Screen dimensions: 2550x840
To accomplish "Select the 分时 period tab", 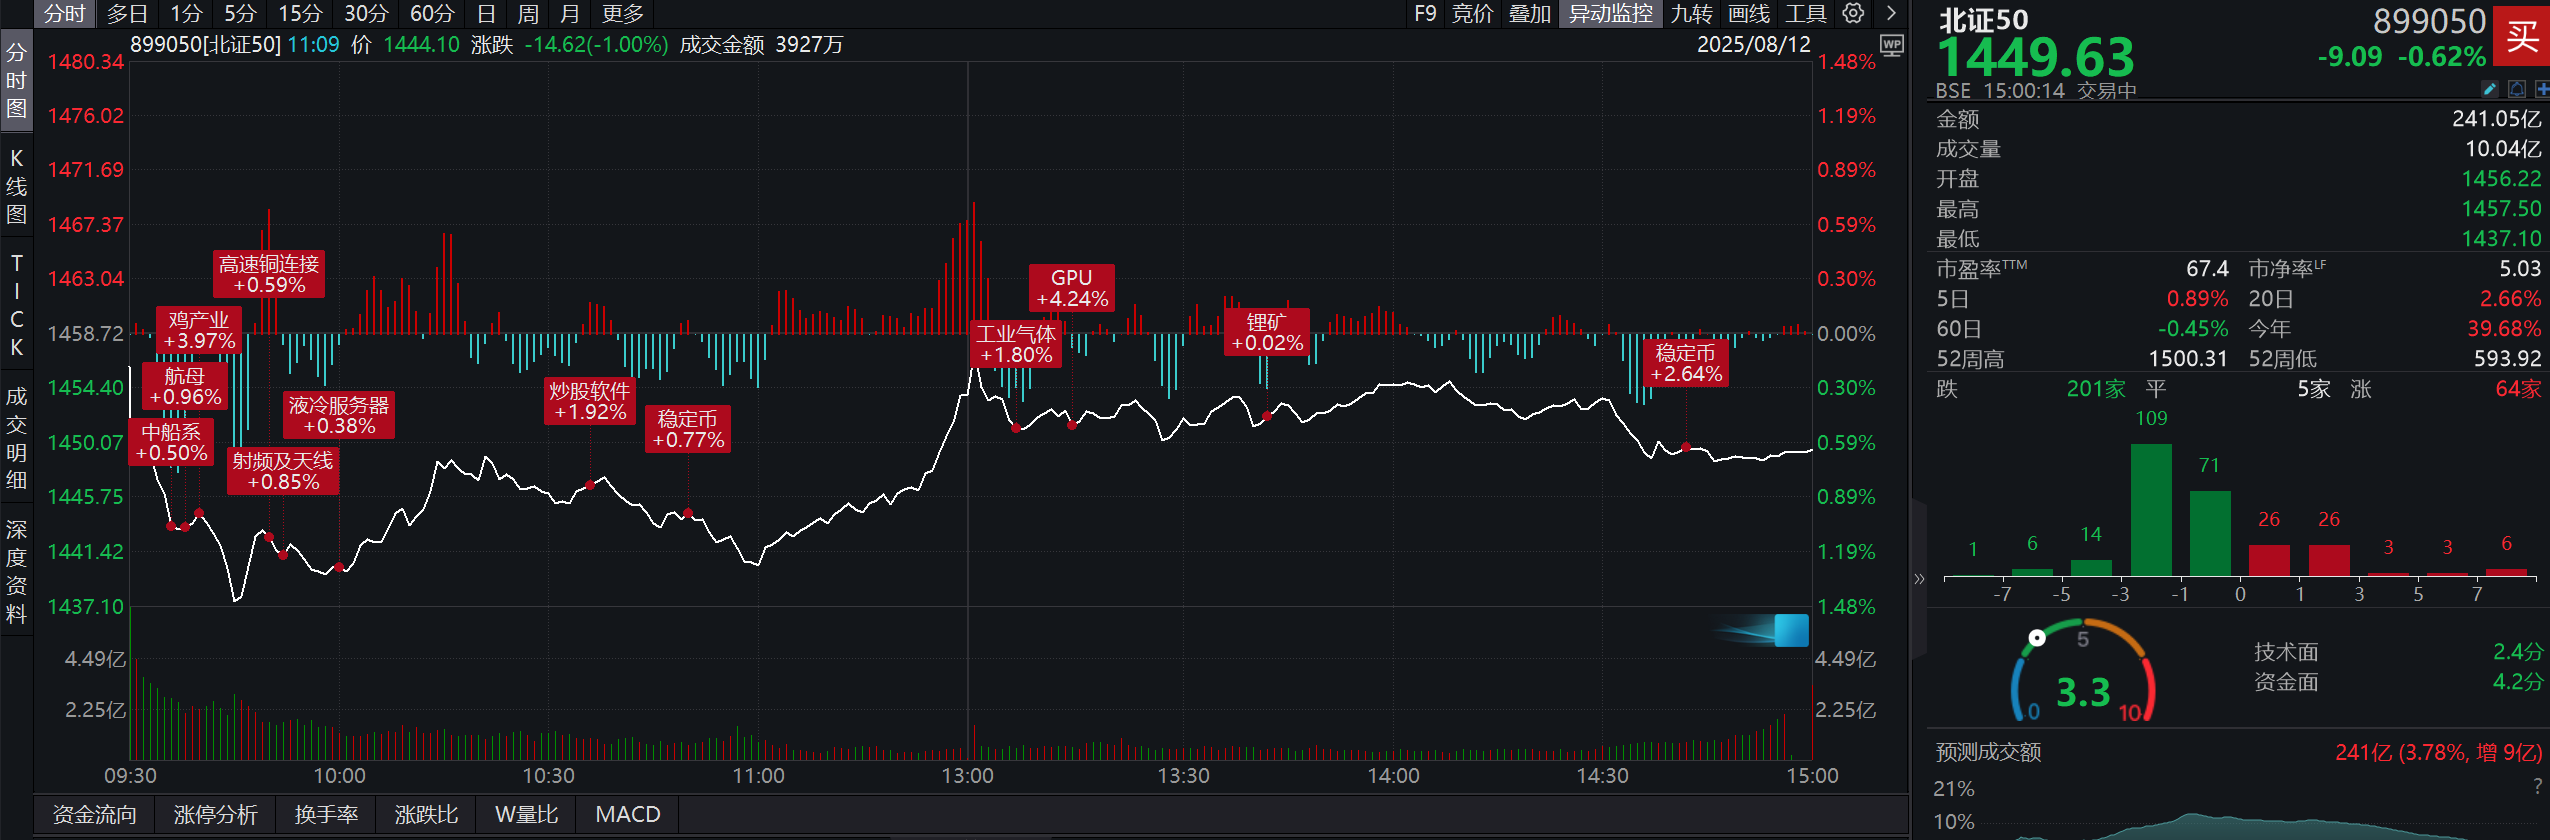I will (x=65, y=13).
